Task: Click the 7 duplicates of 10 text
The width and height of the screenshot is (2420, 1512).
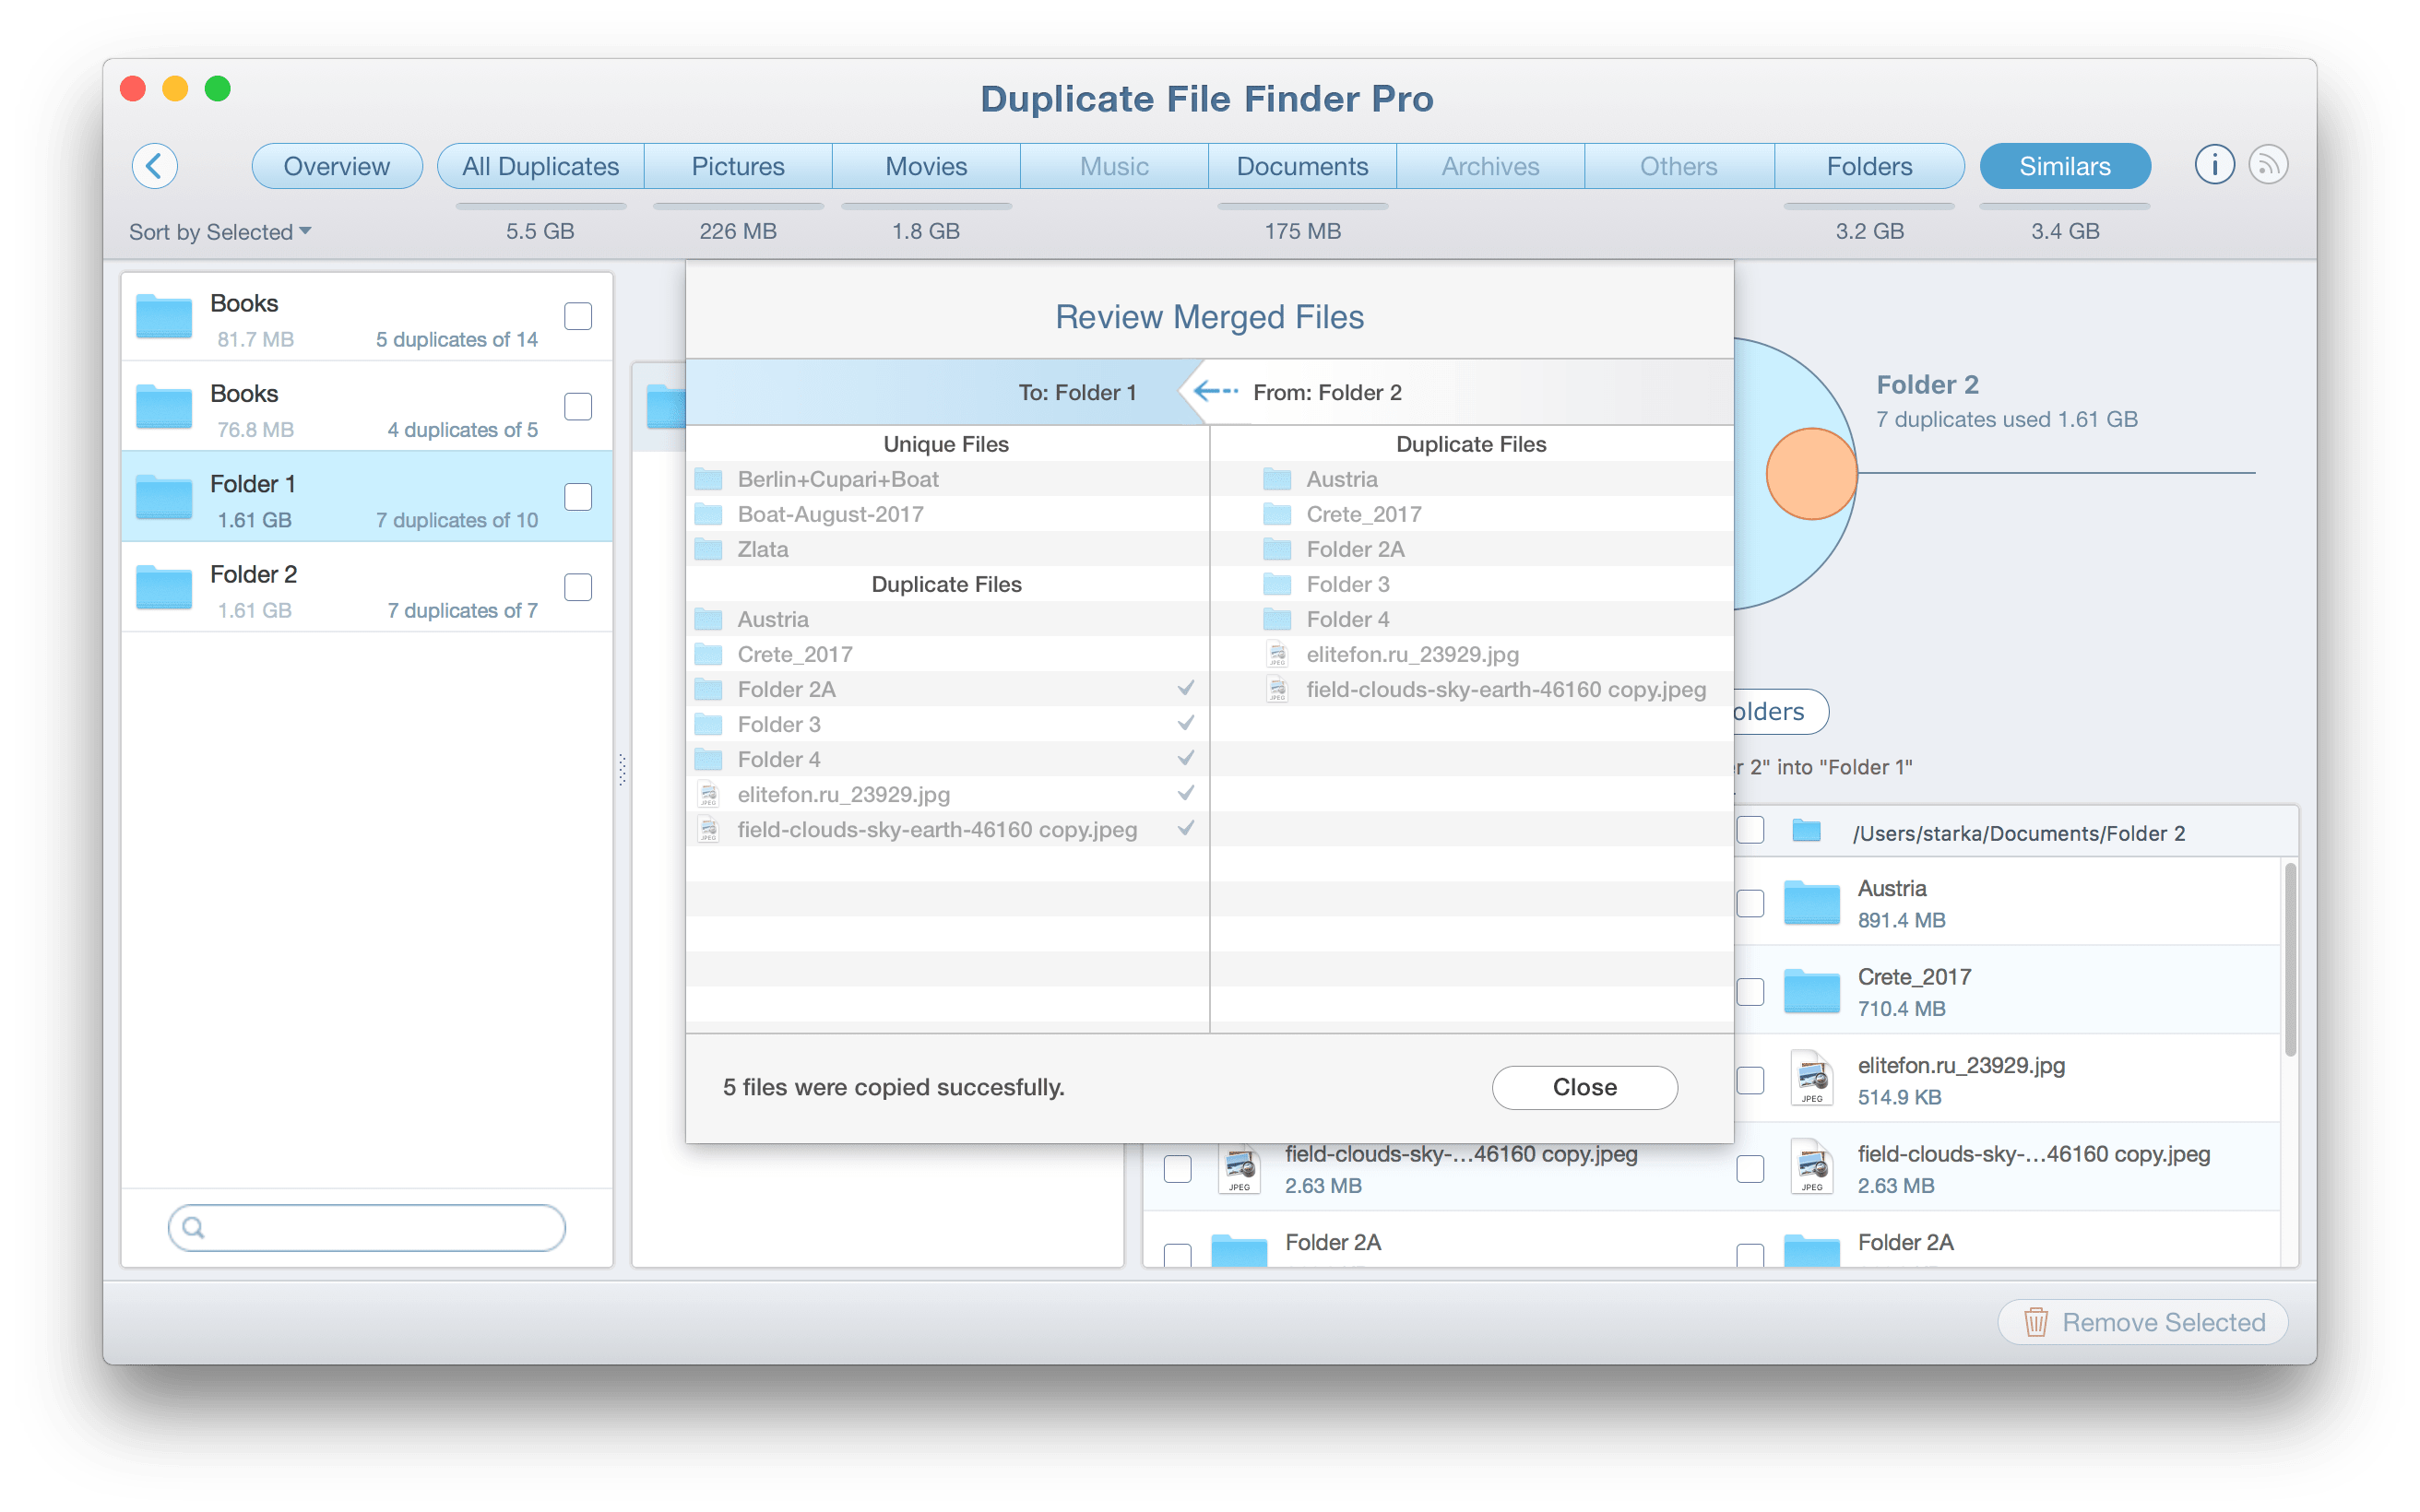Action: 456,520
